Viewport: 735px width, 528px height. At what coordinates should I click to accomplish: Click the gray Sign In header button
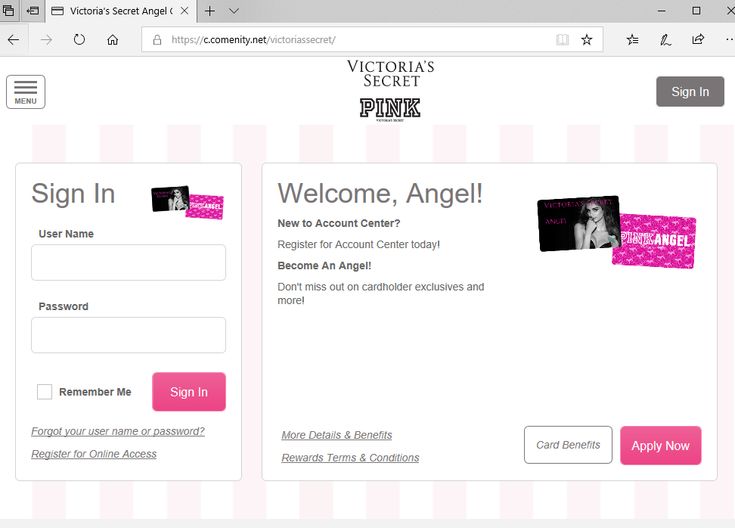click(x=690, y=91)
